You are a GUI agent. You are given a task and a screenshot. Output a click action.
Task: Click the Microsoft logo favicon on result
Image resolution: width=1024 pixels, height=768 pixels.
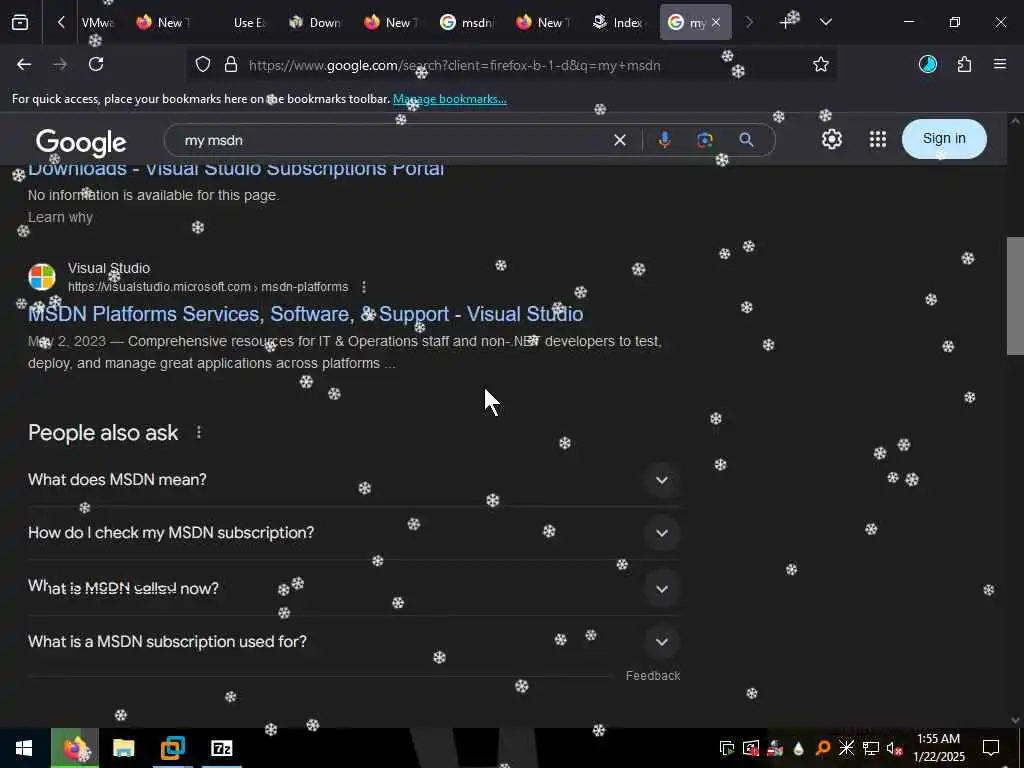point(42,277)
